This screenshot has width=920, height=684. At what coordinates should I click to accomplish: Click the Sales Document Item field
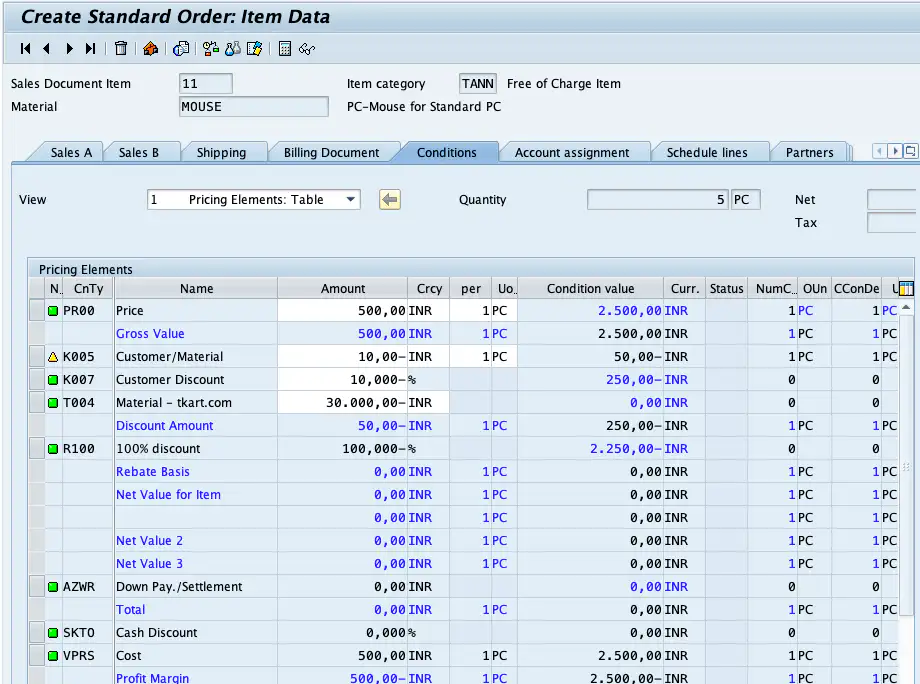pos(206,83)
